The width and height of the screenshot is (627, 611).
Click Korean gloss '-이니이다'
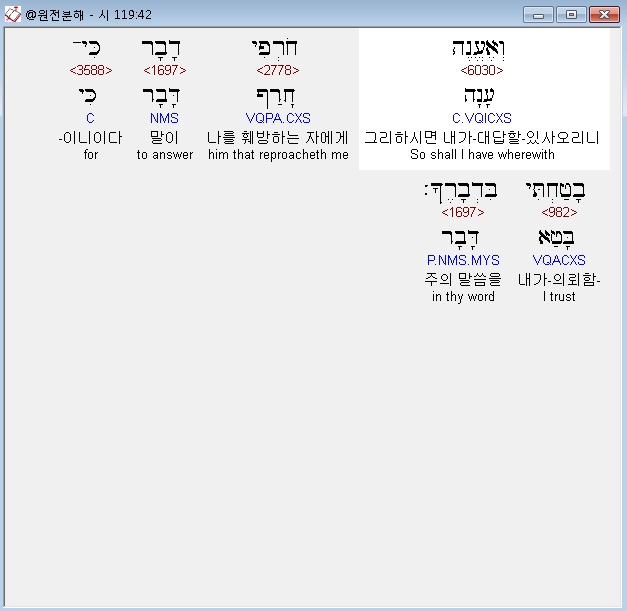tap(90, 138)
